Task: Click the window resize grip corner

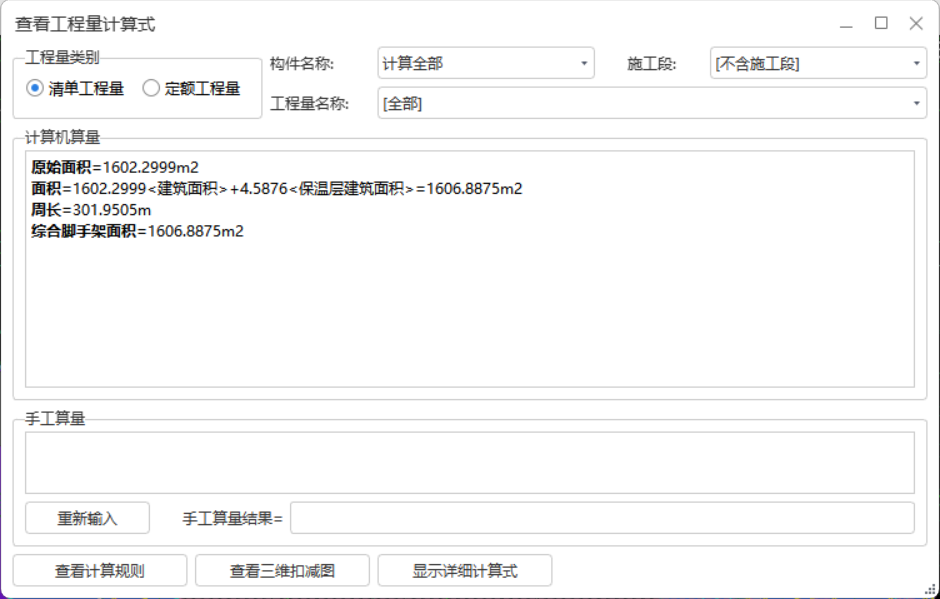Action: pyautogui.click(x=930, y=590)
